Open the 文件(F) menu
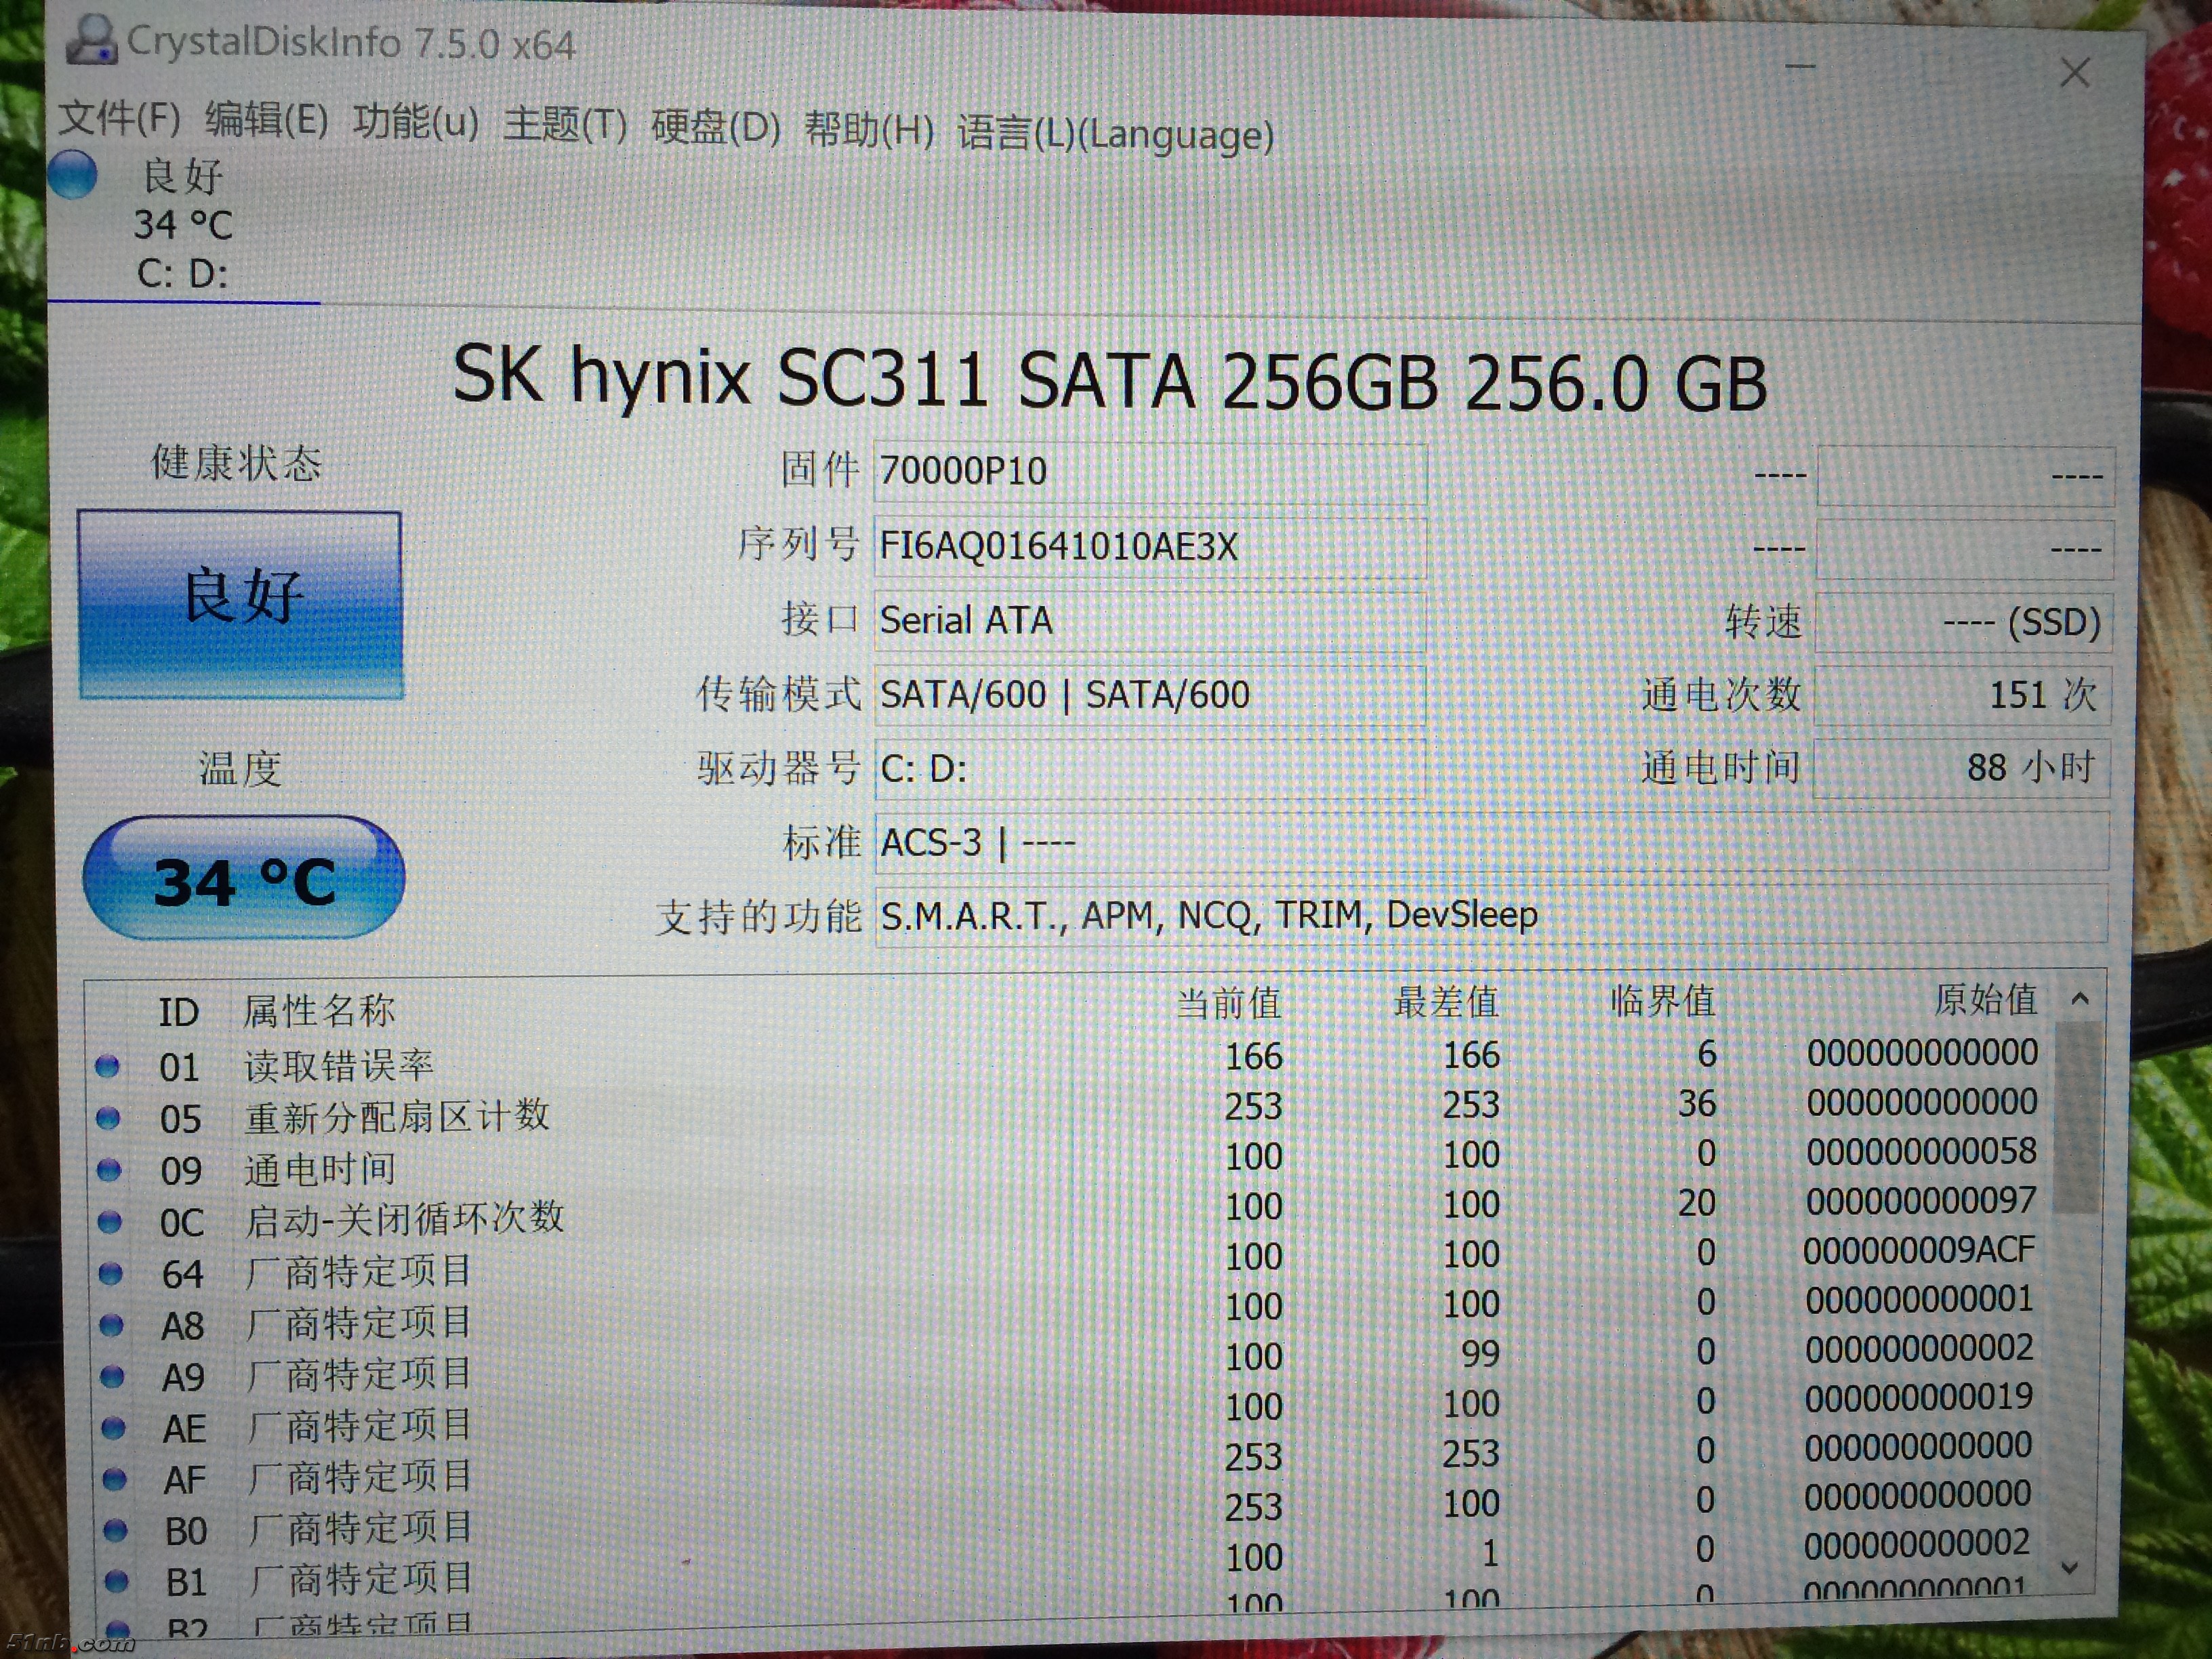The width and height of the screenshot is (2212, 1659). pos(119,118)
